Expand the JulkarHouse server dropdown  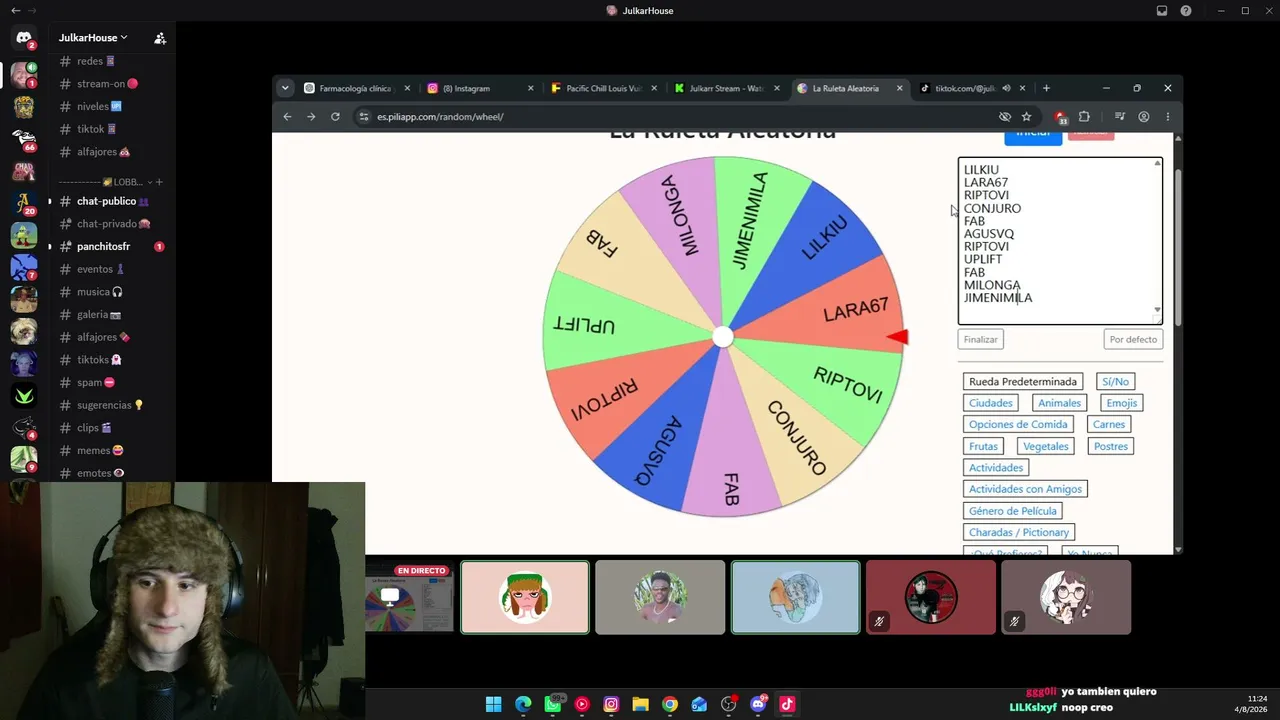click(93, 38)
